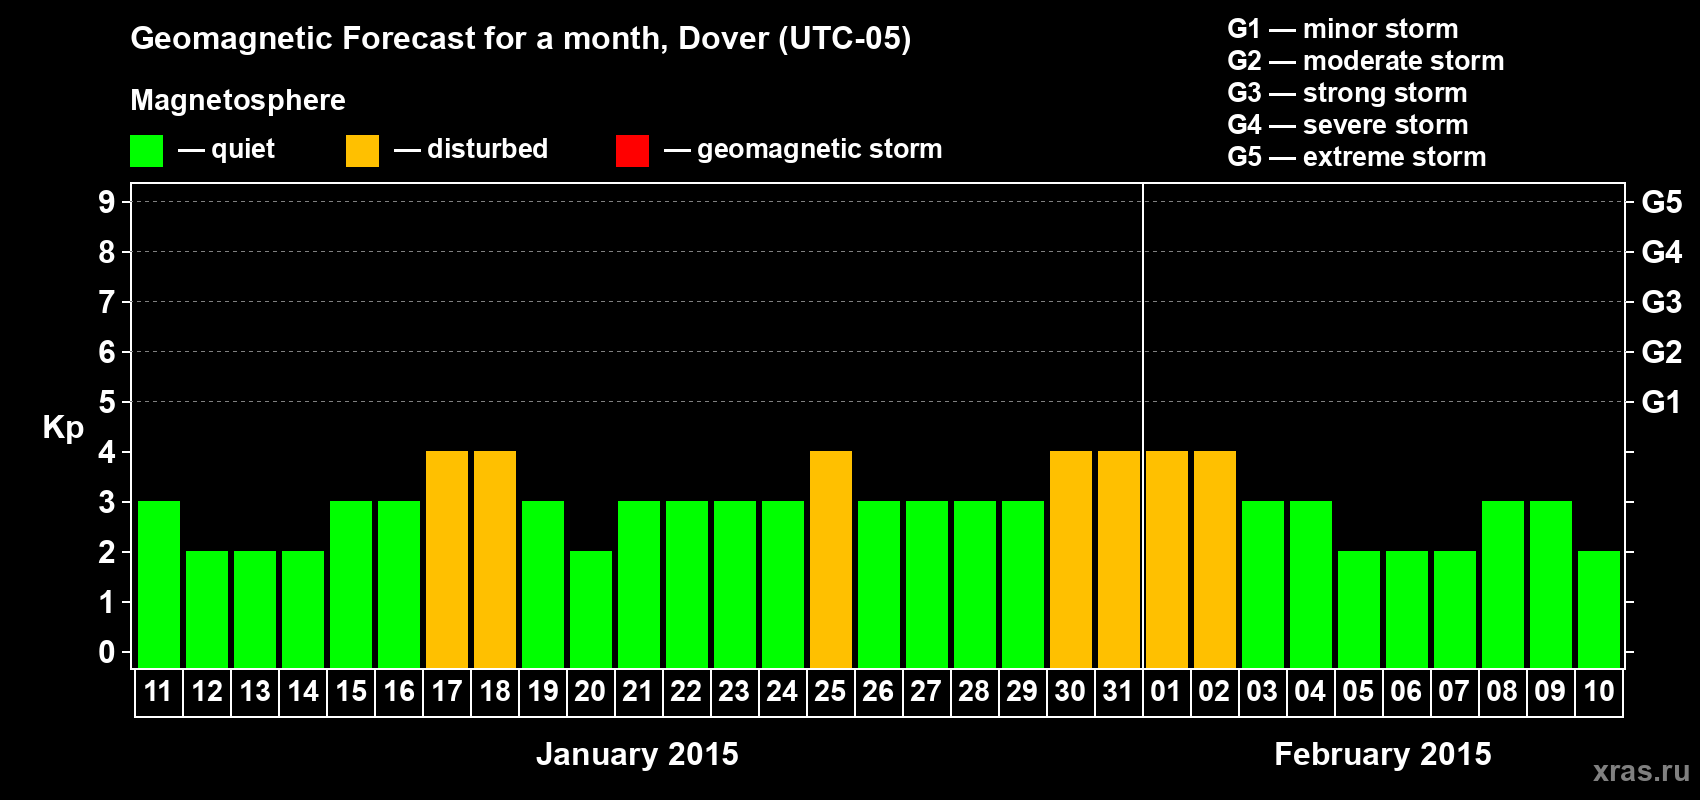Click the '— disturbed' legend label
The height and width of the screenshot is (800, 1700).
(x=471, y=149)
